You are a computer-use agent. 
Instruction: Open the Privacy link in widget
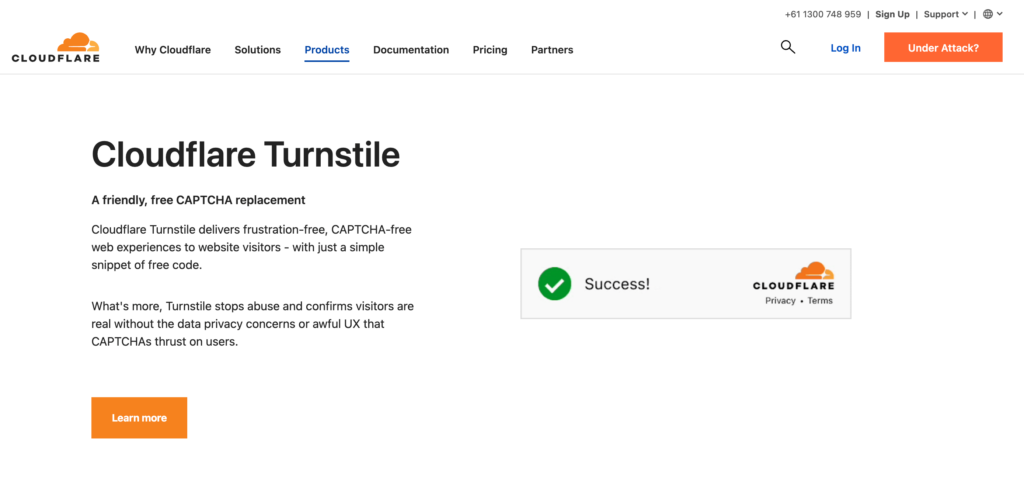coord(780,301)
